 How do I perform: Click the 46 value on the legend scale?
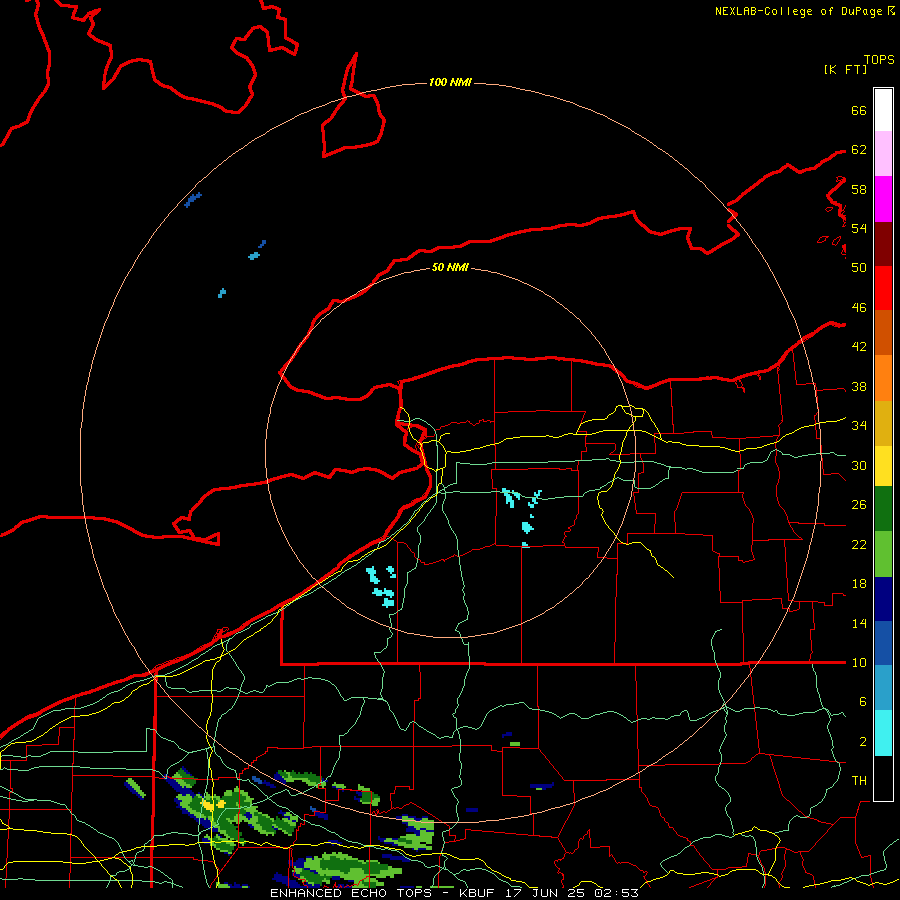click(859, 308)
